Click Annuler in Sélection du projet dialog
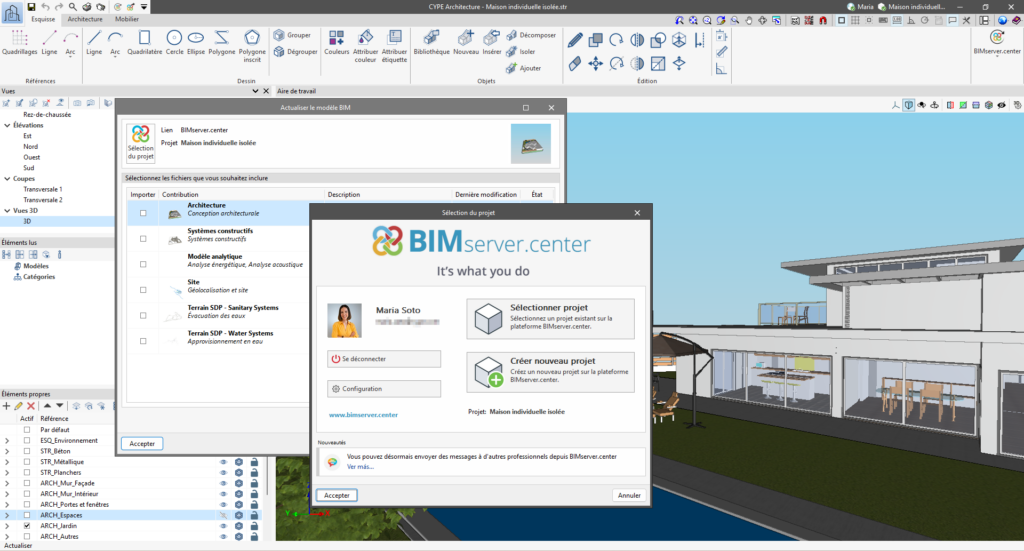The image size is (1024, 551). click(x=629, y=496)
